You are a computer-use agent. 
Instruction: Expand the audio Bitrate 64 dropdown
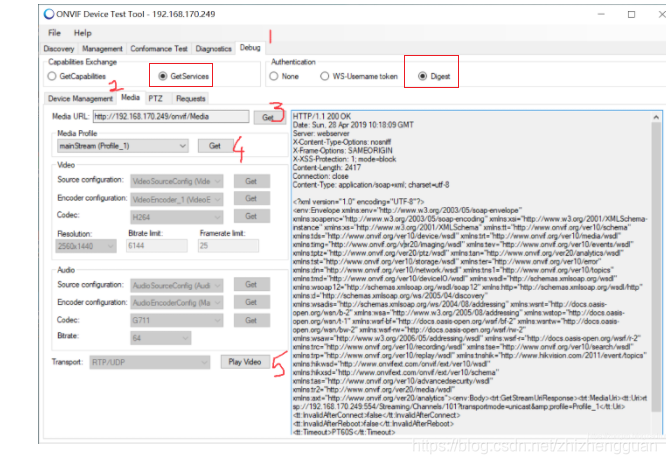[x=161, y=338]
